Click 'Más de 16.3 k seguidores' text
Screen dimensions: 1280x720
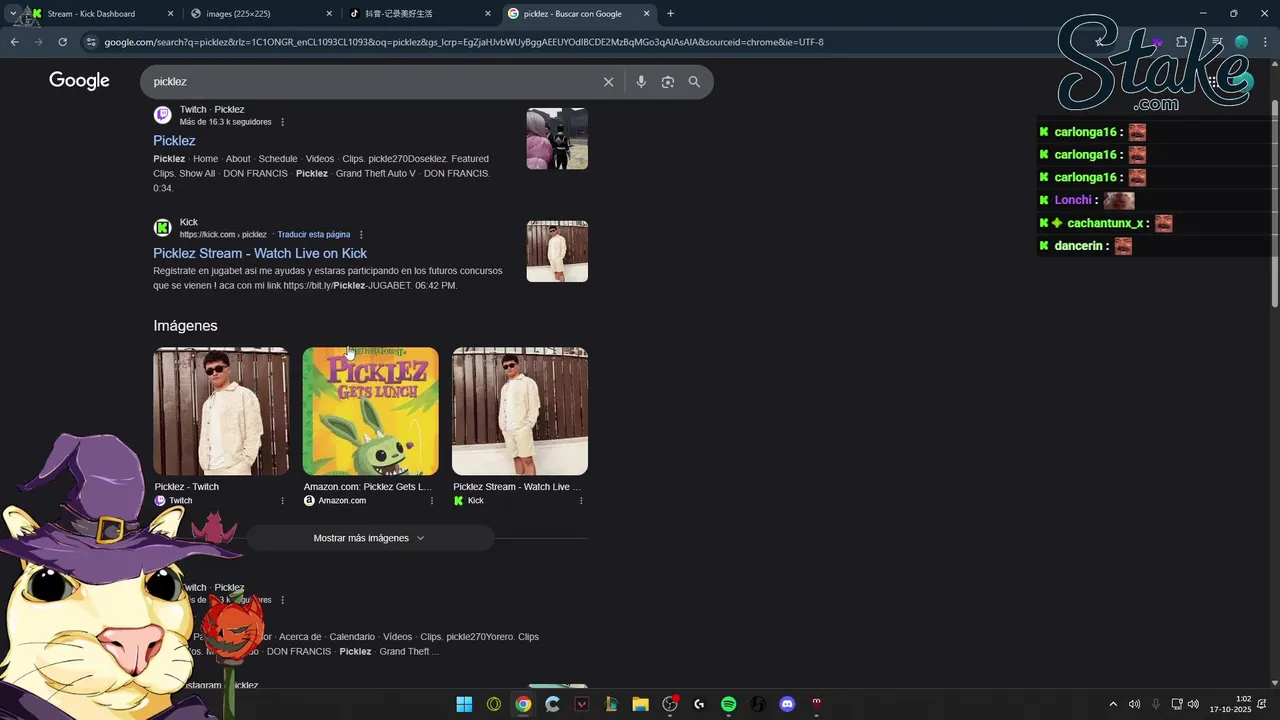(225, 122)
